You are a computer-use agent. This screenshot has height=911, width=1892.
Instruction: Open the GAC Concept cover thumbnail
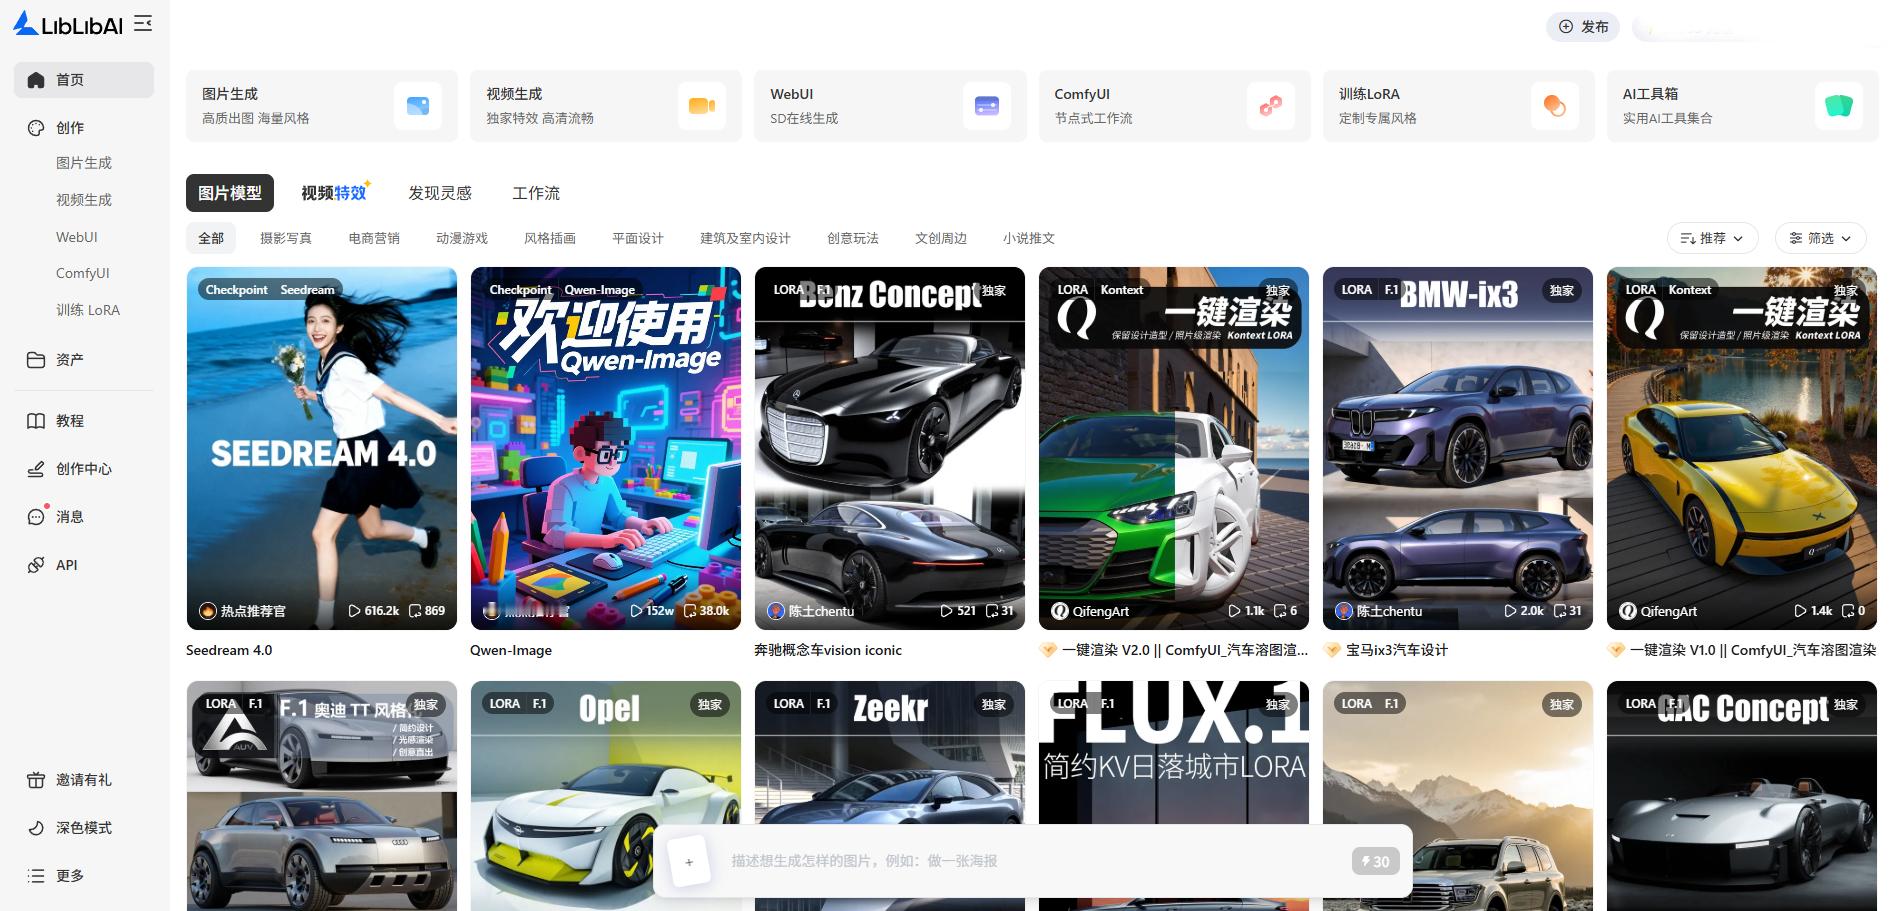1742,796
